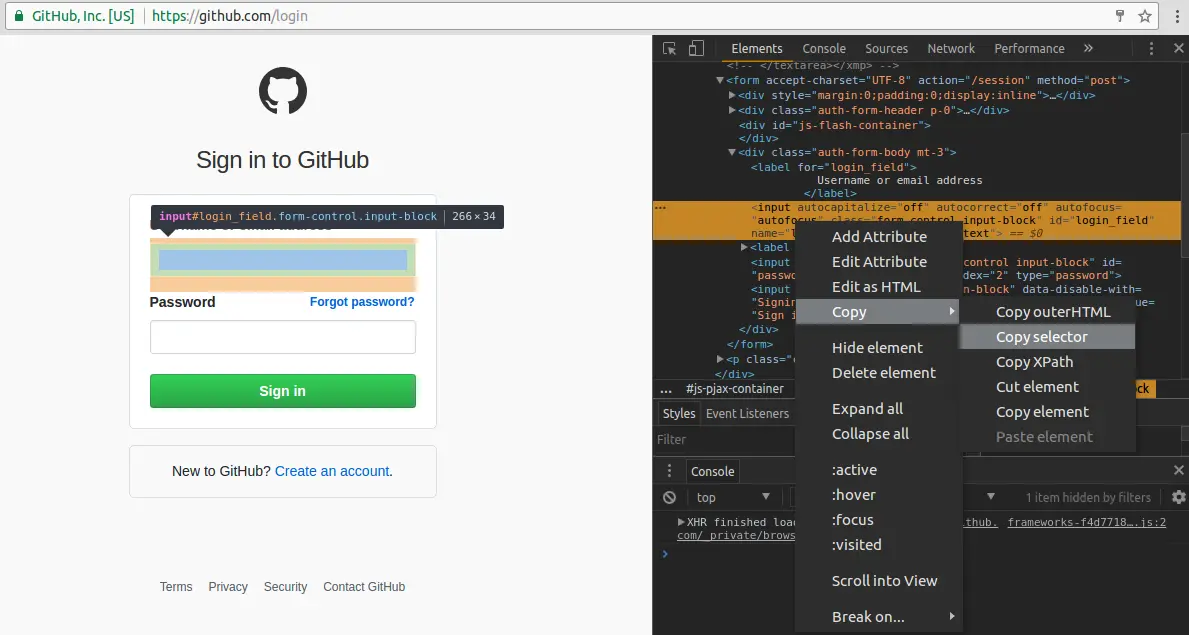This screenshot has width=1189, height=635.
Task: Switch to the Network tab
Action: point(951,48)
